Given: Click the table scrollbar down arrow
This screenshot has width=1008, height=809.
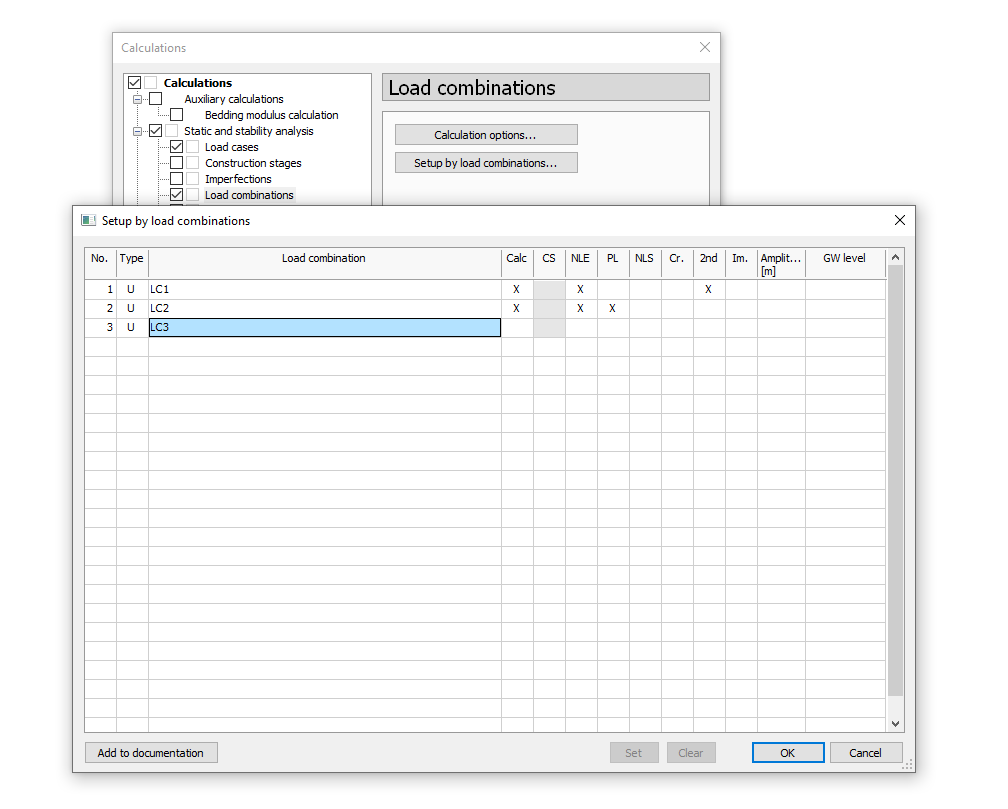Looking at the screenshot, I should point(895,724).
